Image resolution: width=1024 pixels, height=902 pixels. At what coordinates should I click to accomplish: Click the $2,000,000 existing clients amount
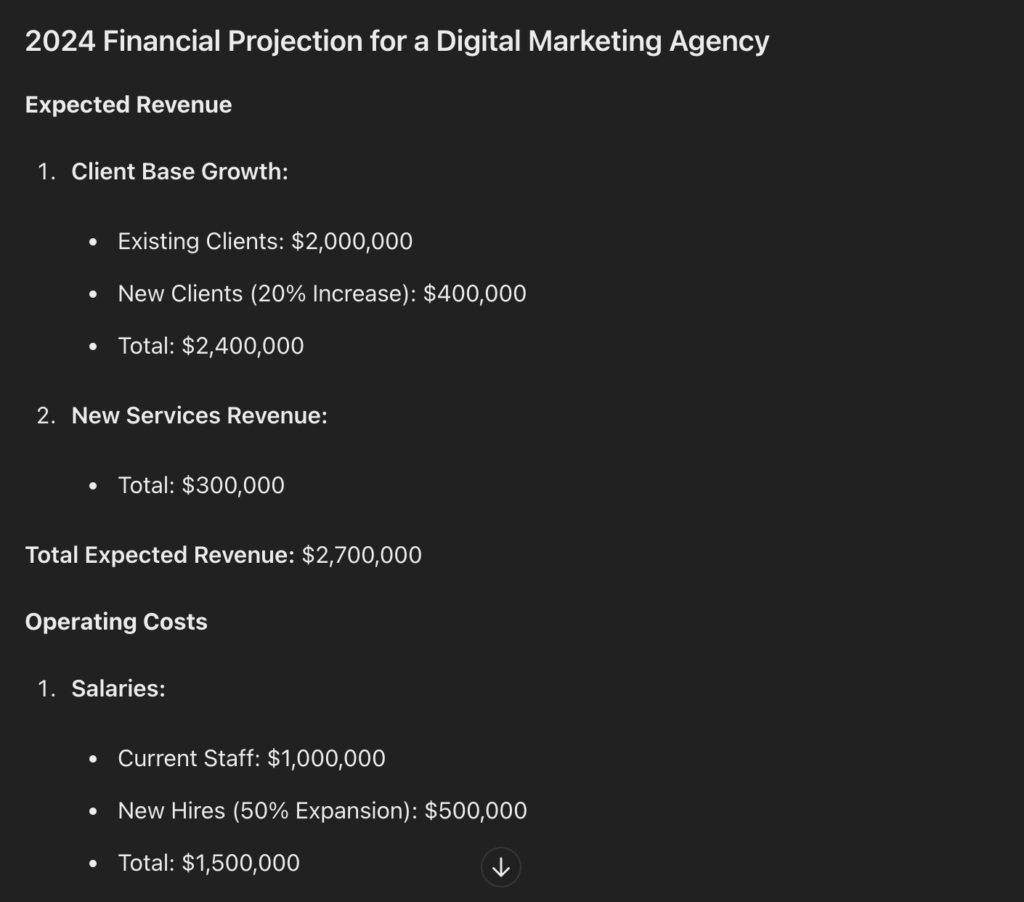pos(352,241)
